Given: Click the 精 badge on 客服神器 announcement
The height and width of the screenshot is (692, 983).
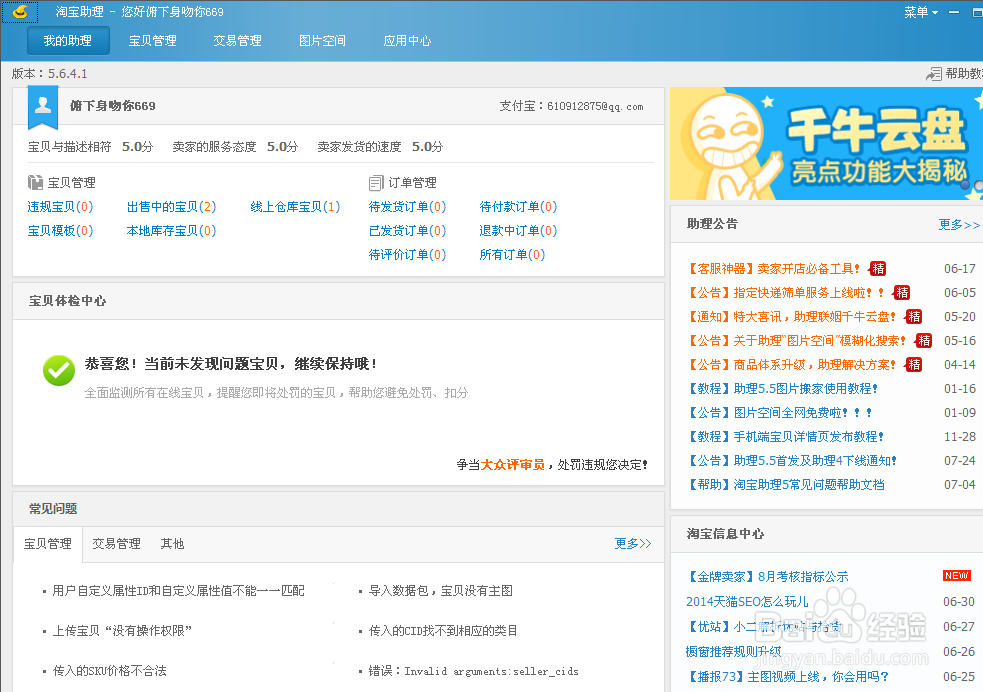Looking at the screenshot, I should tap(877, 268).
